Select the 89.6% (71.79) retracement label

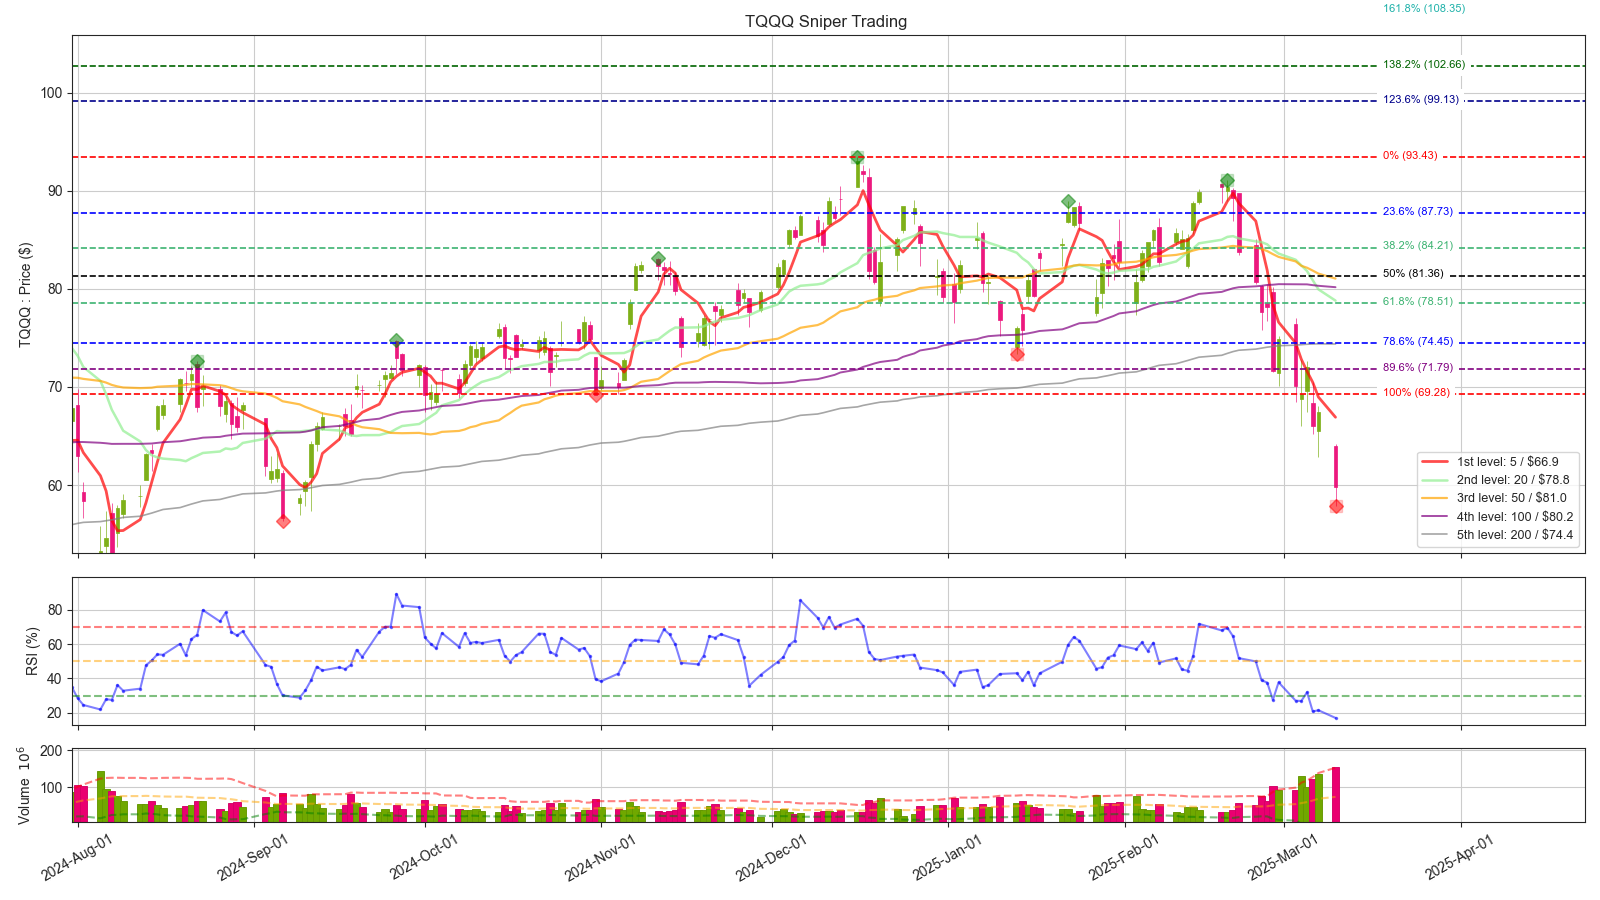click(x=1417, y=367)
